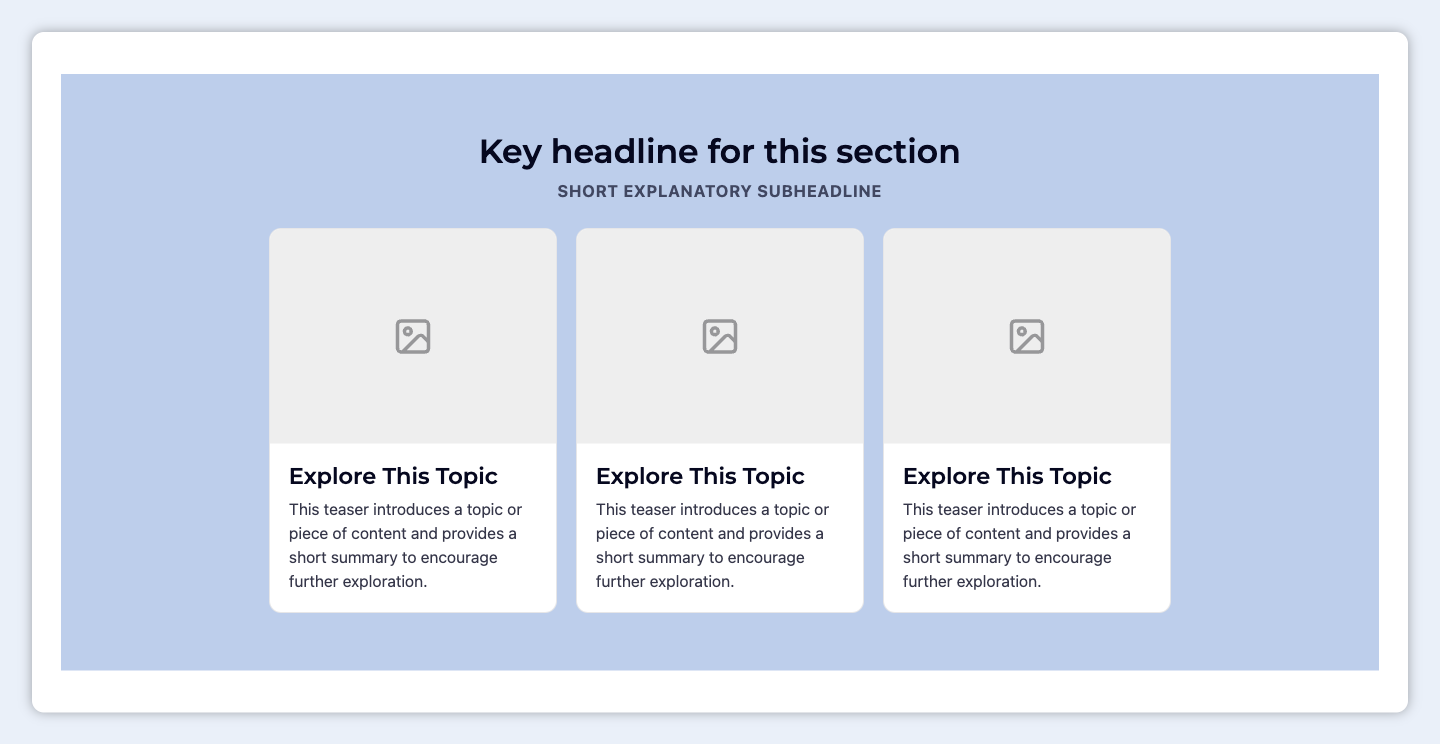The image size is (1440, 744).
Task: Click the word exploration in middle card
Action: coord(692,582)
